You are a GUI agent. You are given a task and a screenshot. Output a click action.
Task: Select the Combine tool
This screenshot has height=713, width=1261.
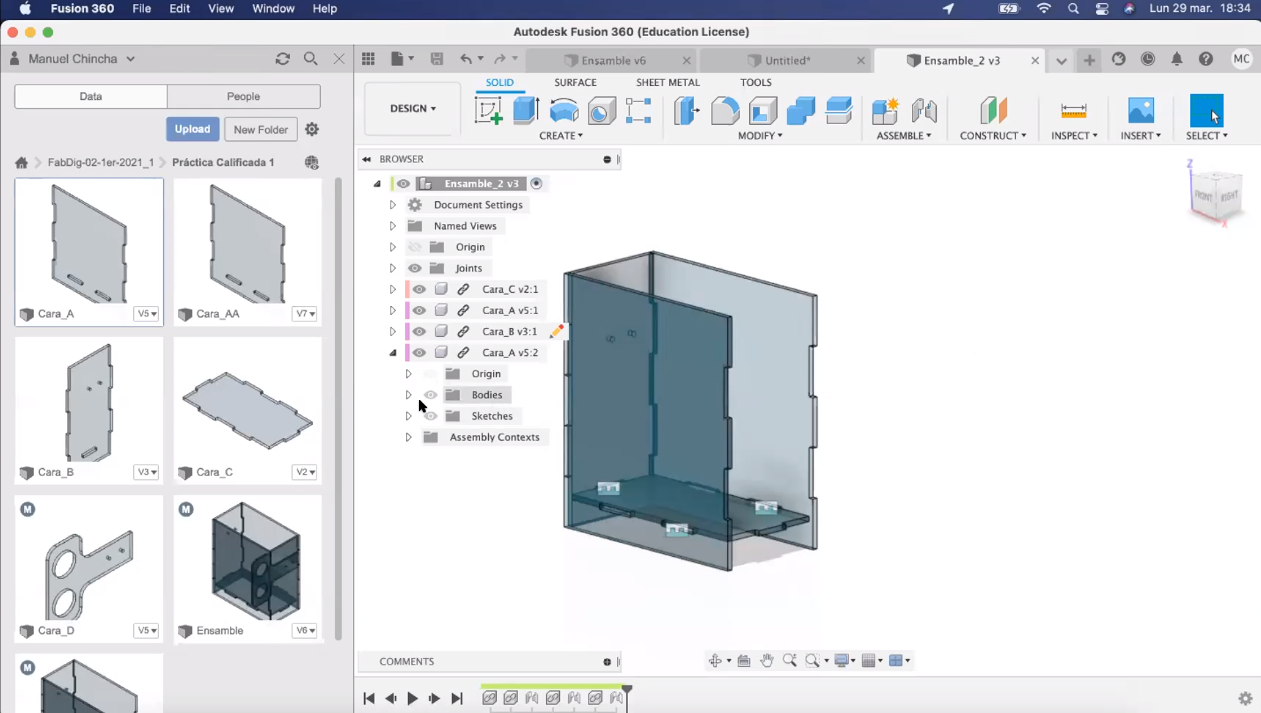pos(801,110)
